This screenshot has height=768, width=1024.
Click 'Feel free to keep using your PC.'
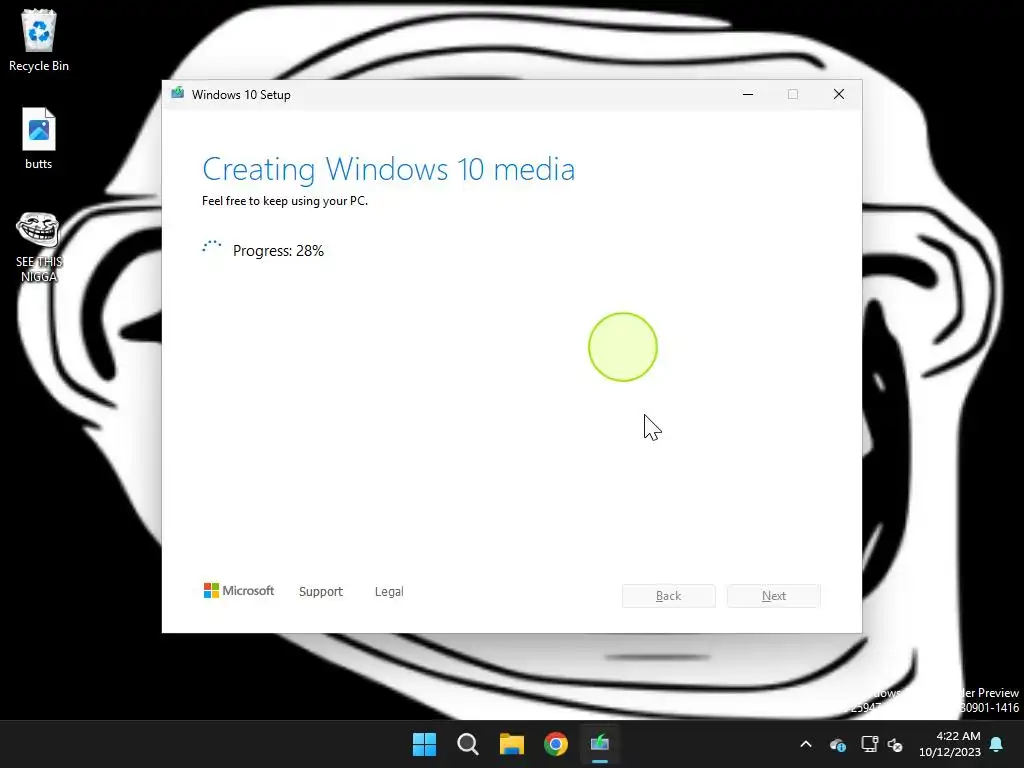285,201
